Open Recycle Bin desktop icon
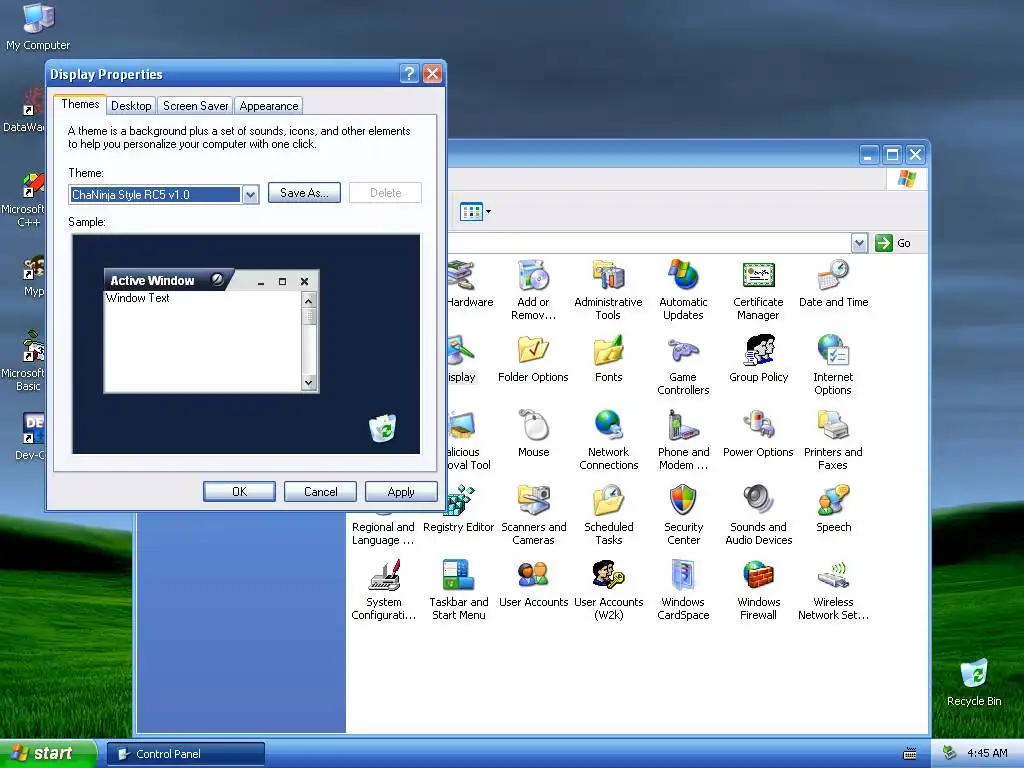1024x768 pixels. pyautogui.click(x=974, y=674)
